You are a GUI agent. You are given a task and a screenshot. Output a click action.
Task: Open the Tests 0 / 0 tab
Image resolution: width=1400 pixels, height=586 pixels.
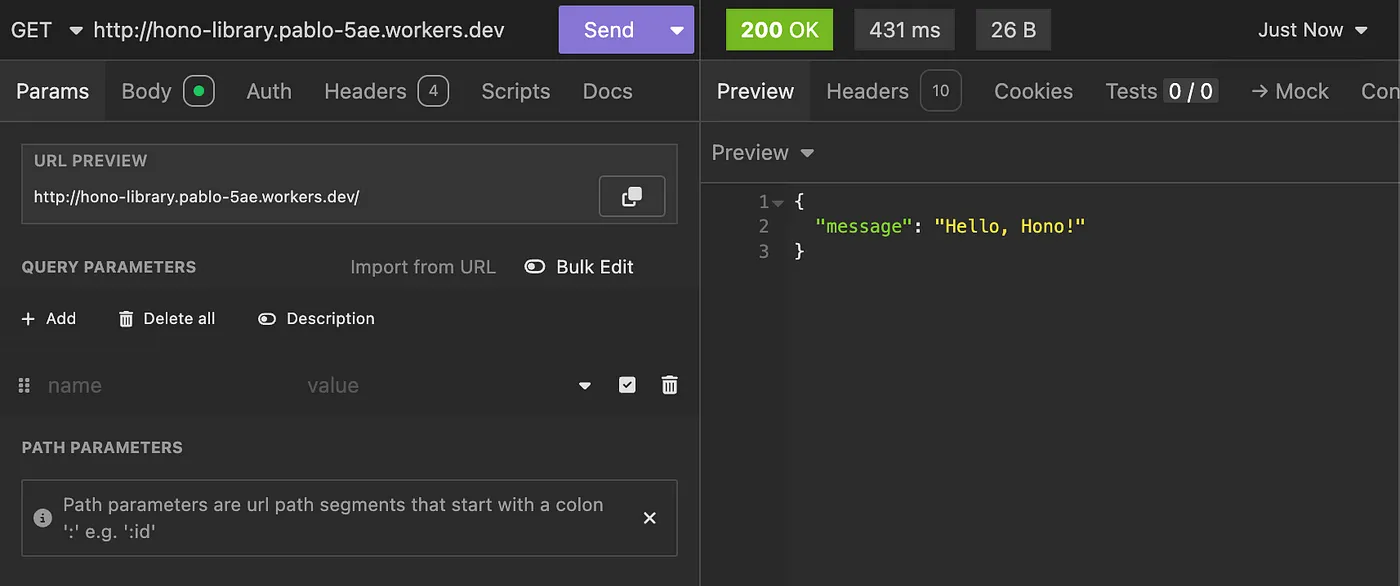click(1161, 91)
